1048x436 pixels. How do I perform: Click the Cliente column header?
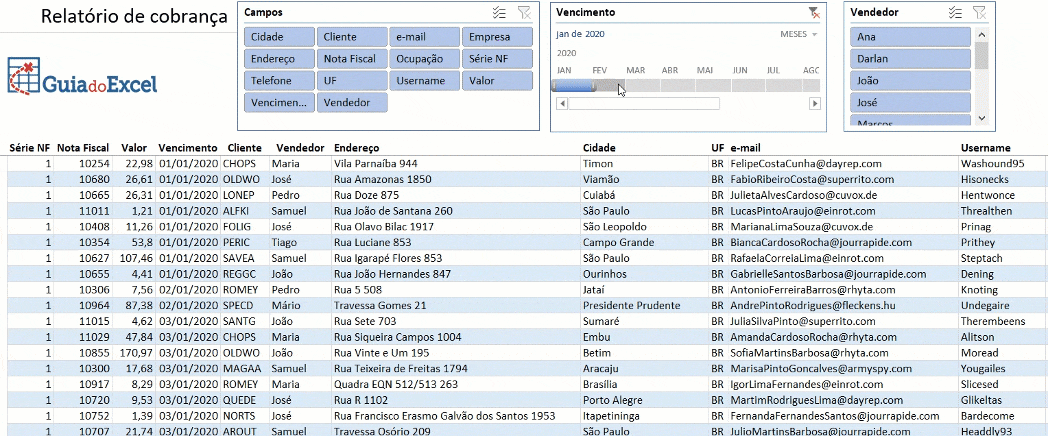point(245,148)
